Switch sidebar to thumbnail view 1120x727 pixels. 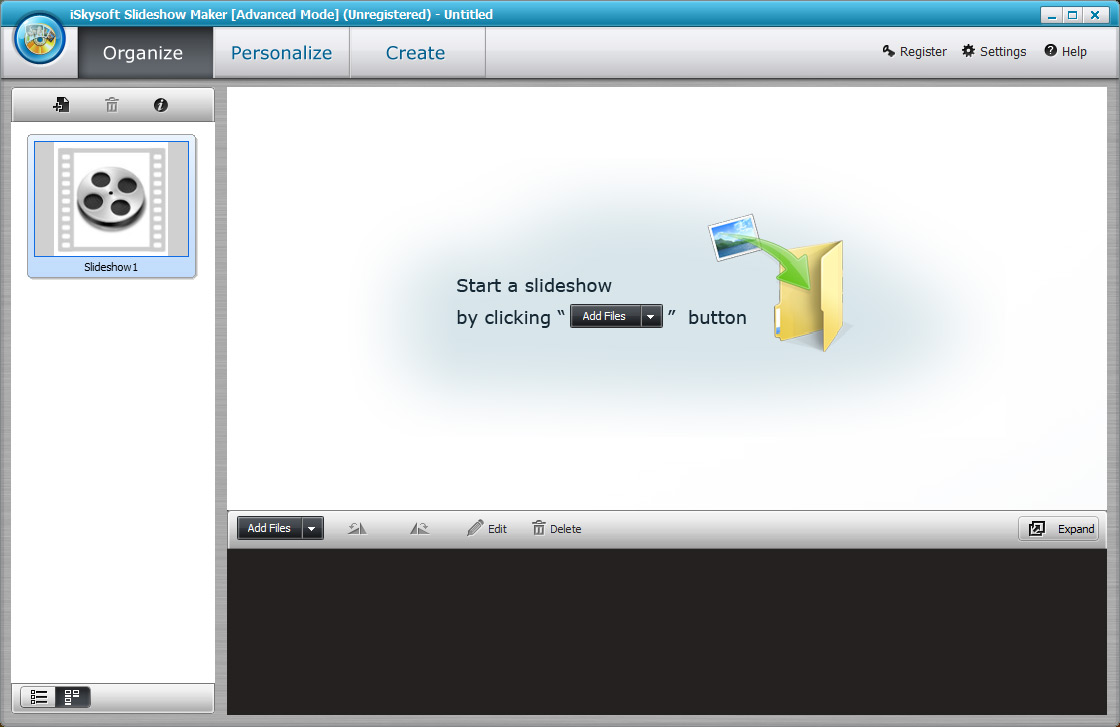tap(73, 697)
